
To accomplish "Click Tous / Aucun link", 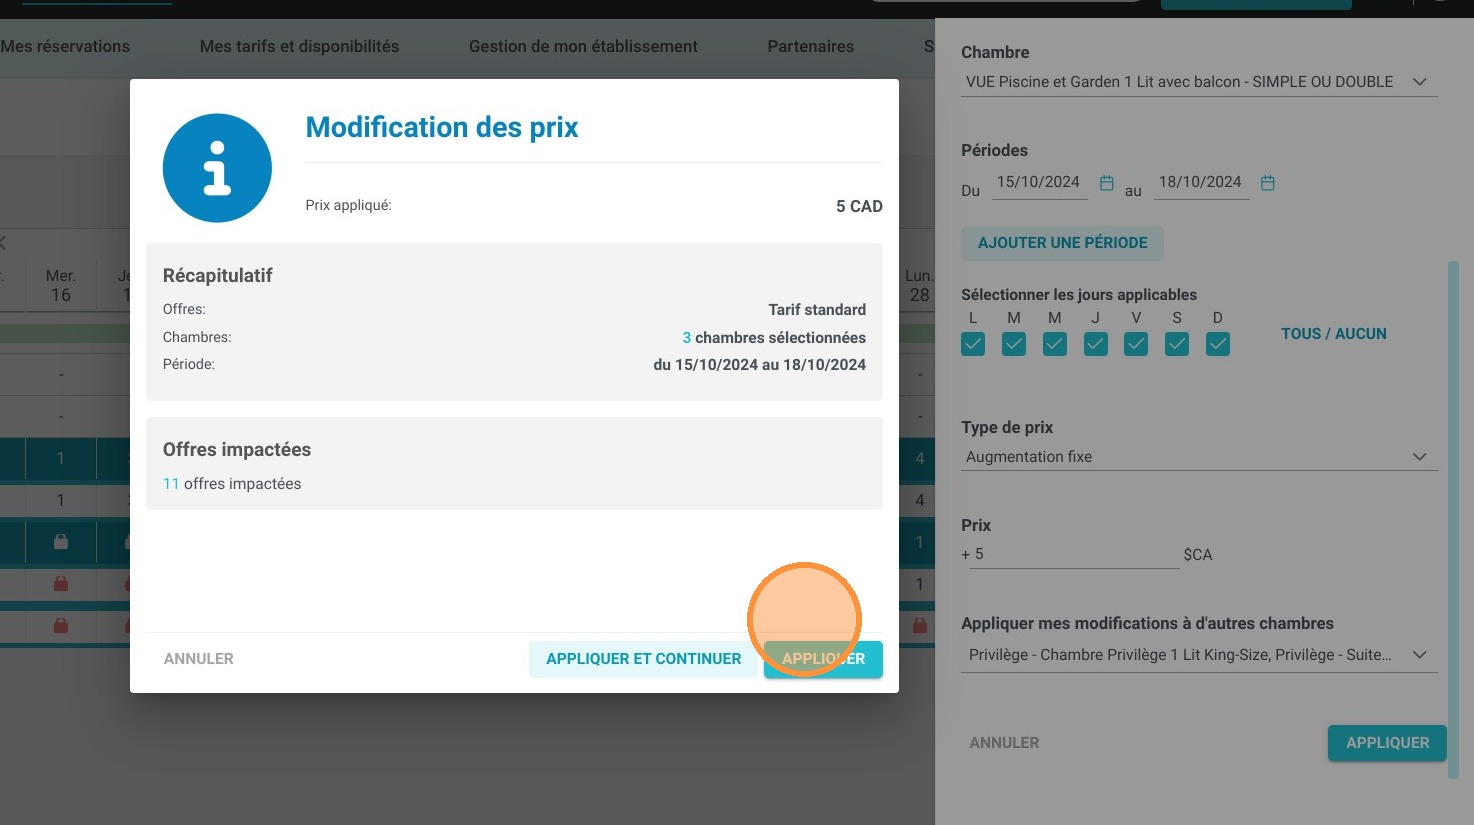I will click(x=1334, y=334).
